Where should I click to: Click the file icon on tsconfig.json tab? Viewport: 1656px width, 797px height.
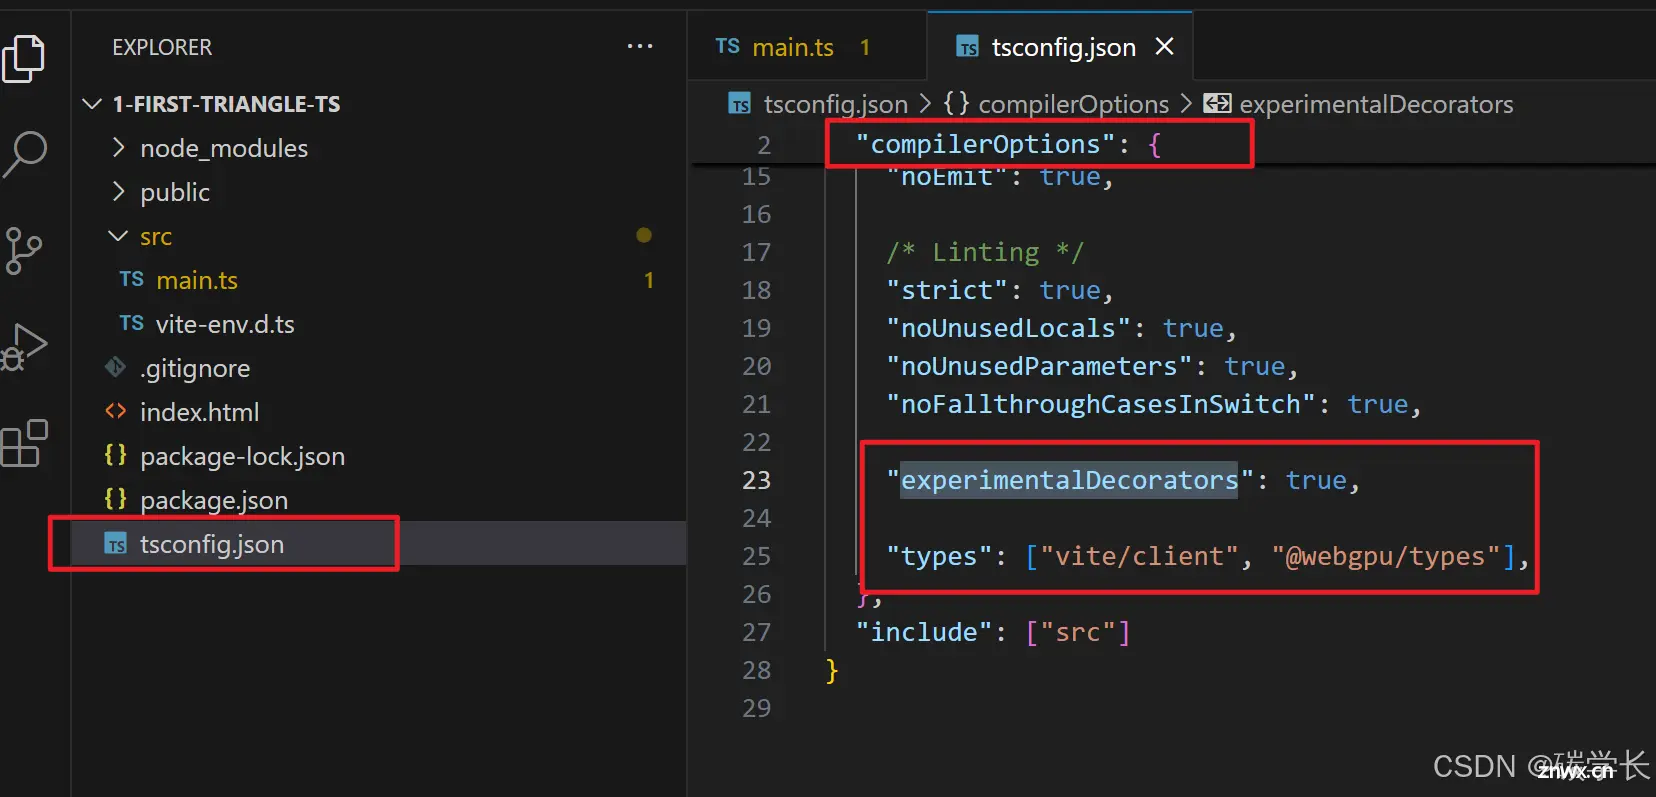(x=968, y=47)
